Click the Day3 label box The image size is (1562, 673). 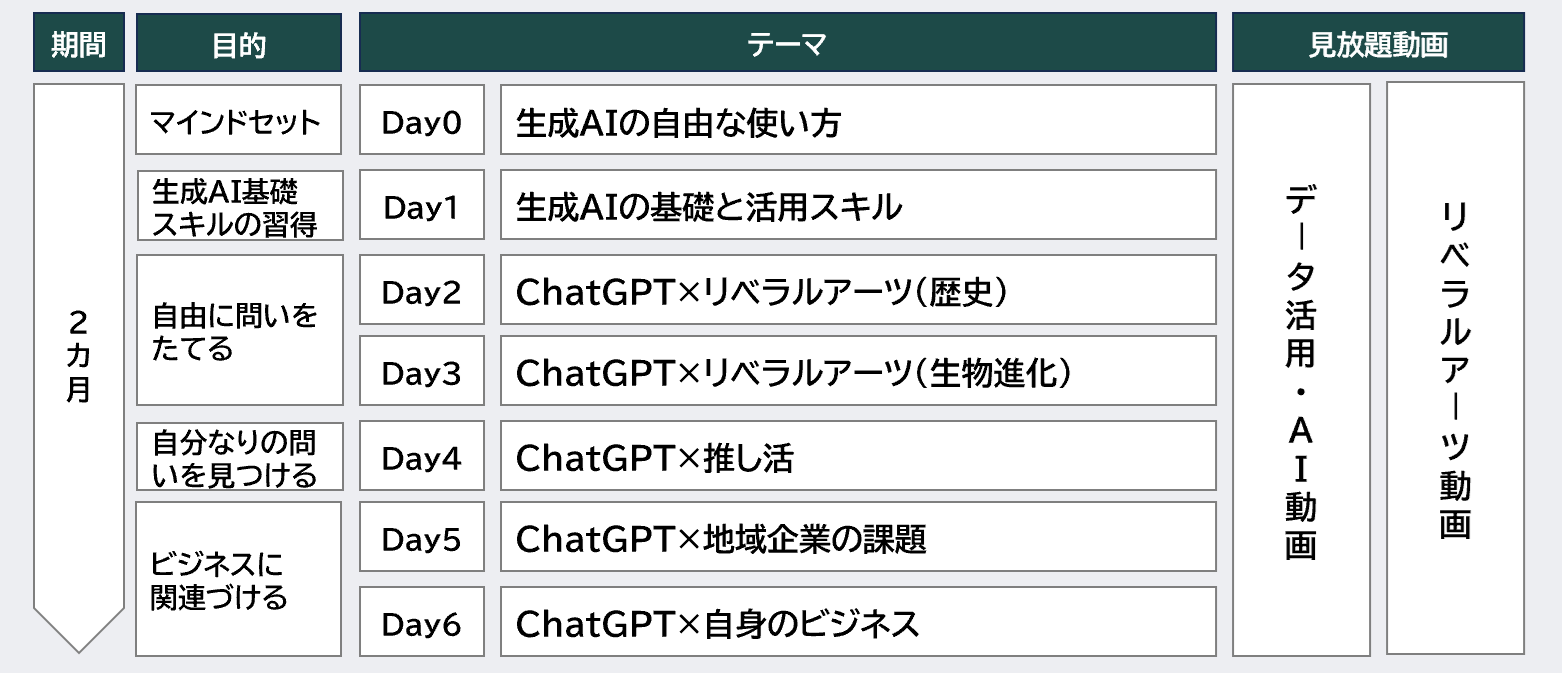pyautogui.click(x=421, y=372)
